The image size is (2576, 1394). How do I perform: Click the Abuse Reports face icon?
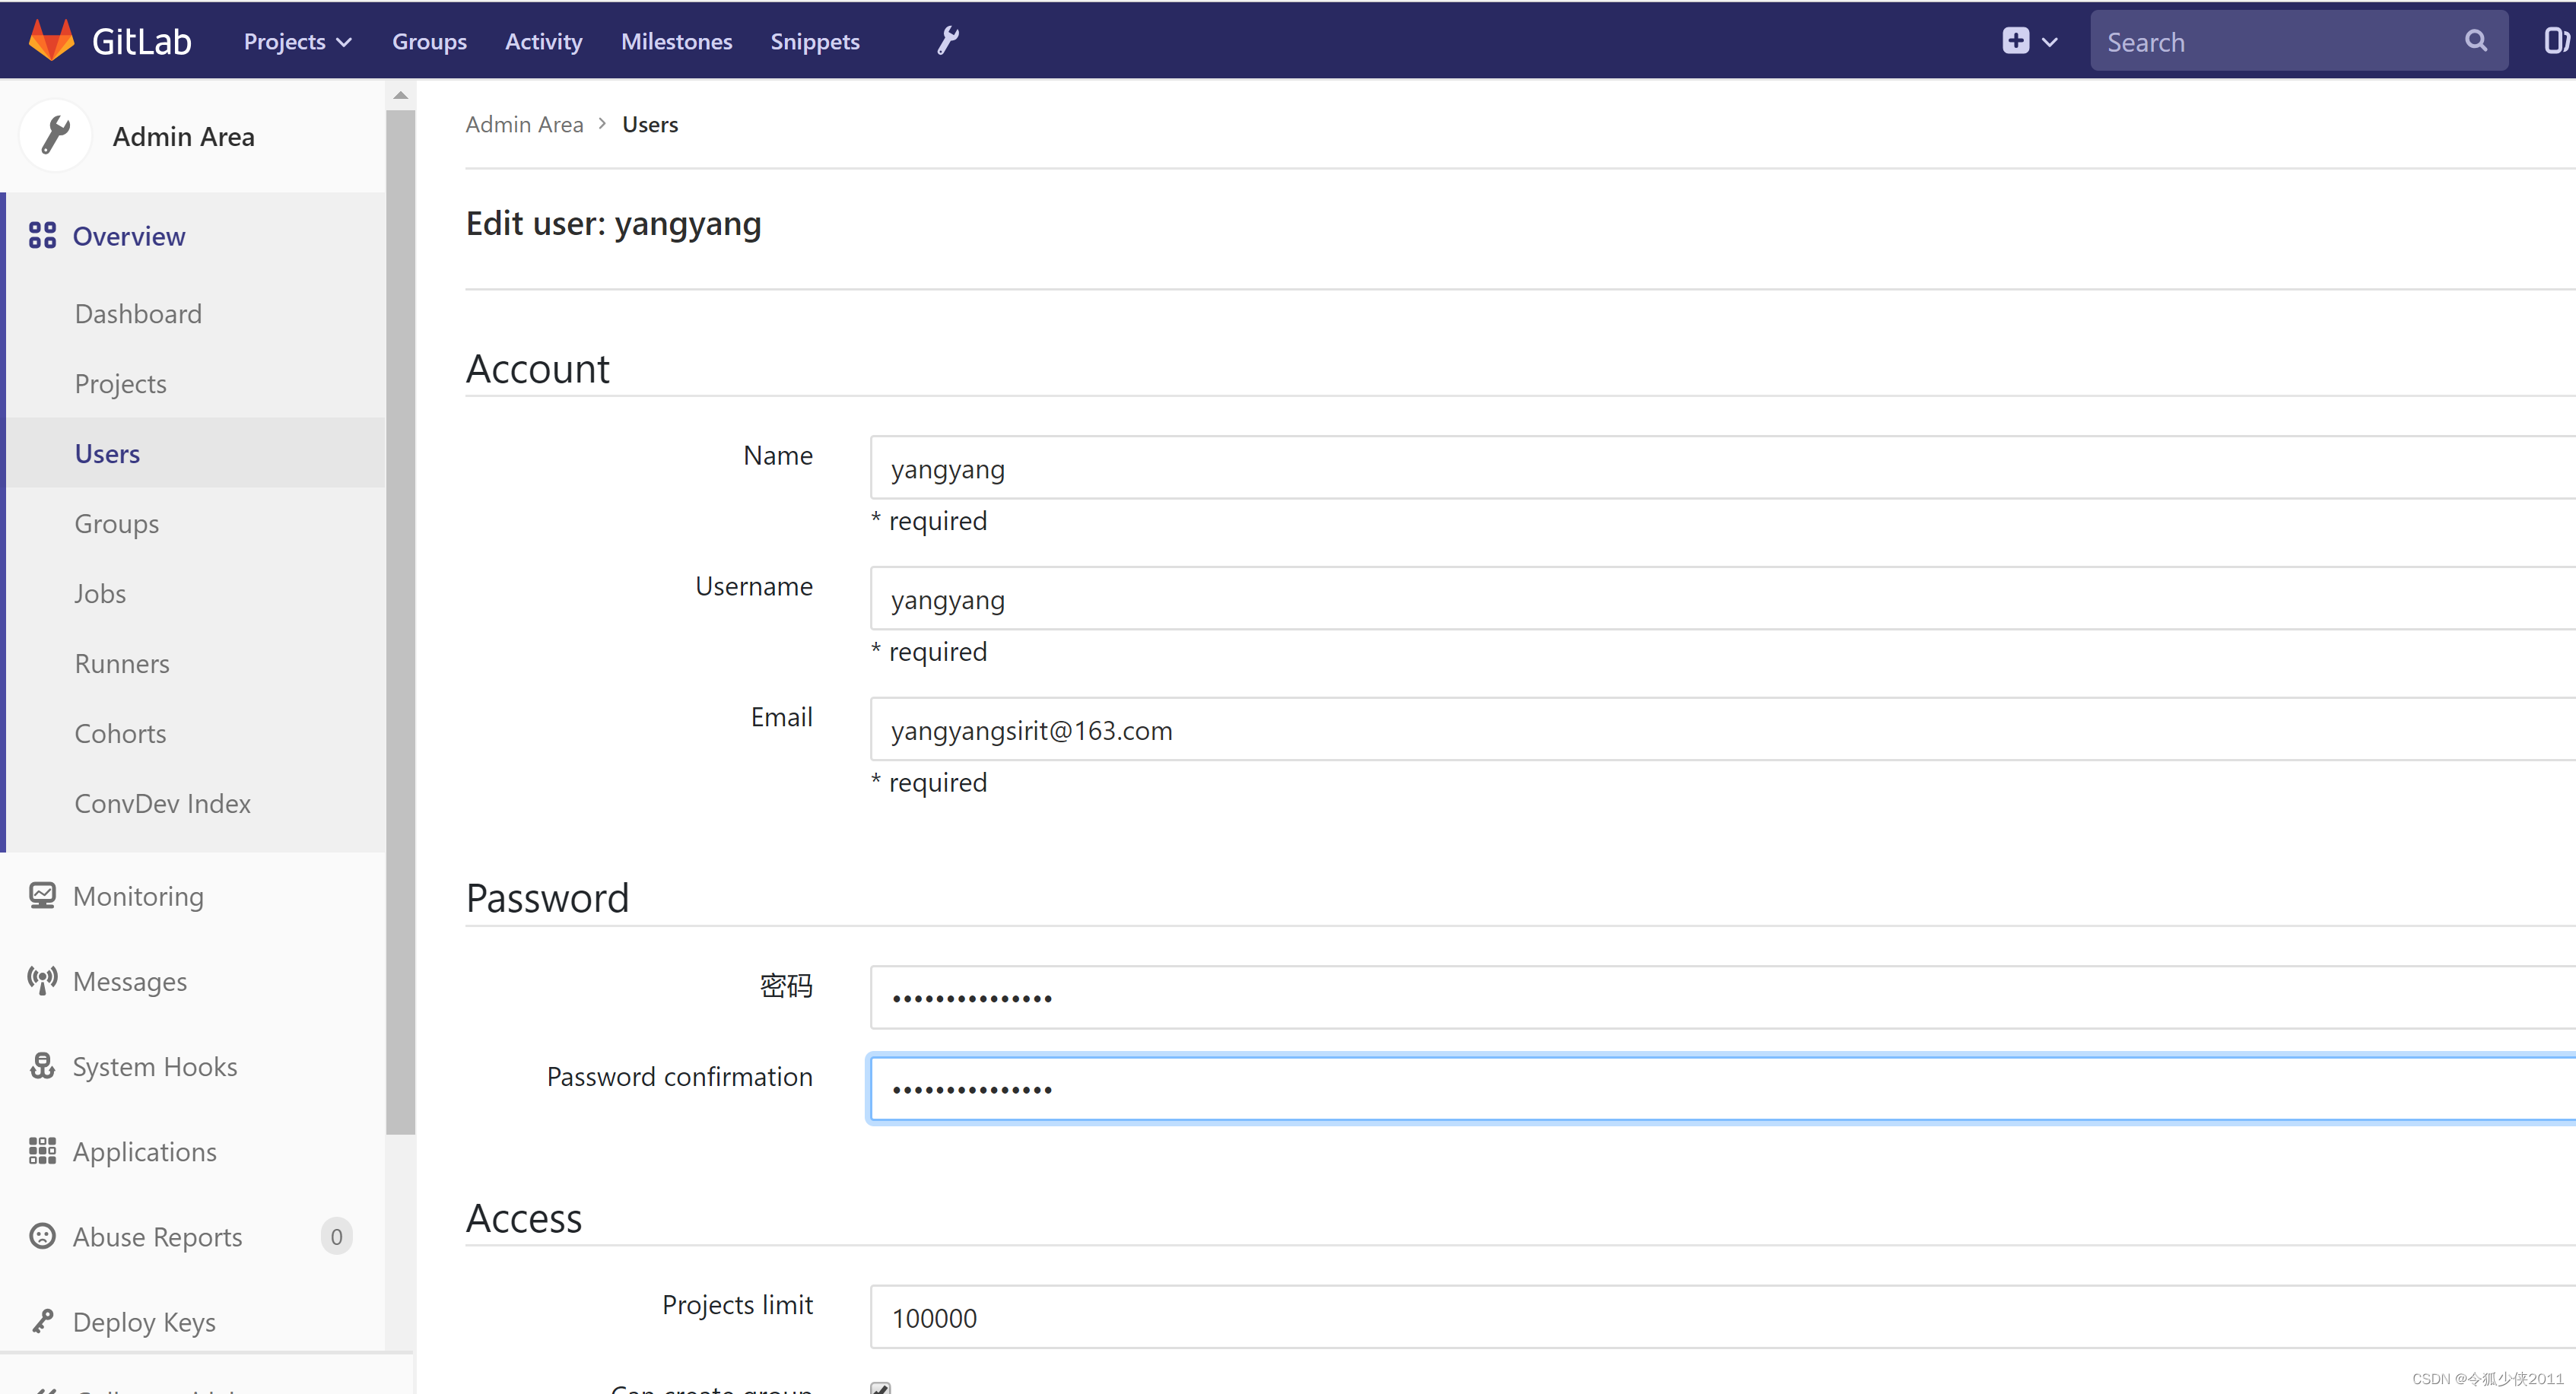[42, 1236]
